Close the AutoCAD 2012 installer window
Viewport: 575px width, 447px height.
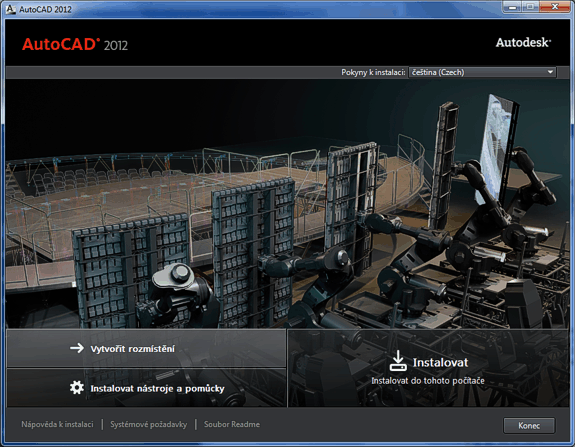tap(555, 7)
